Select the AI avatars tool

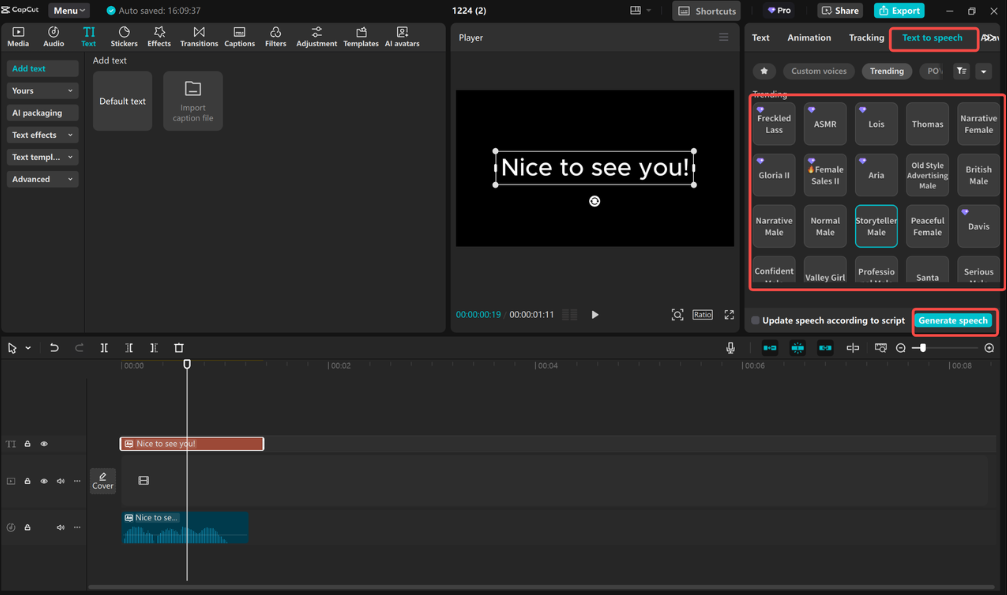click(x=402, y=37)
